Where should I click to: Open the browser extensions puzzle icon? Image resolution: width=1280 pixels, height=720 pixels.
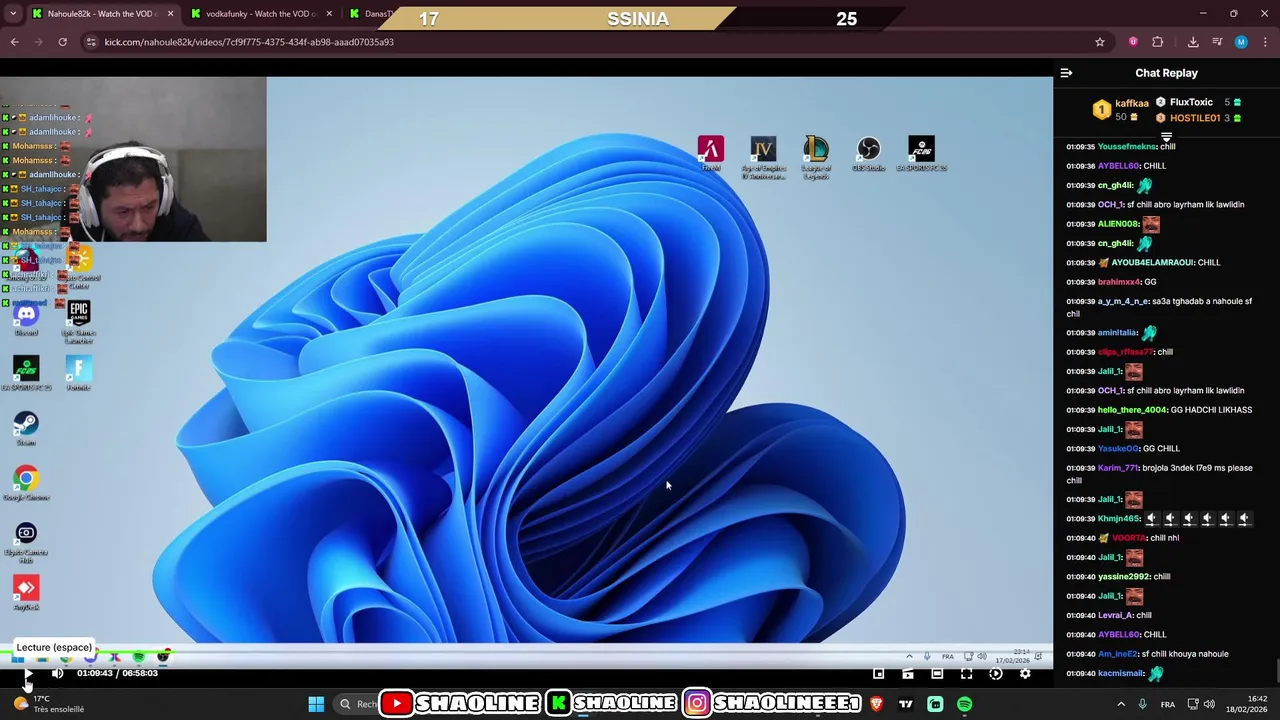click(x=1158, y=42)
